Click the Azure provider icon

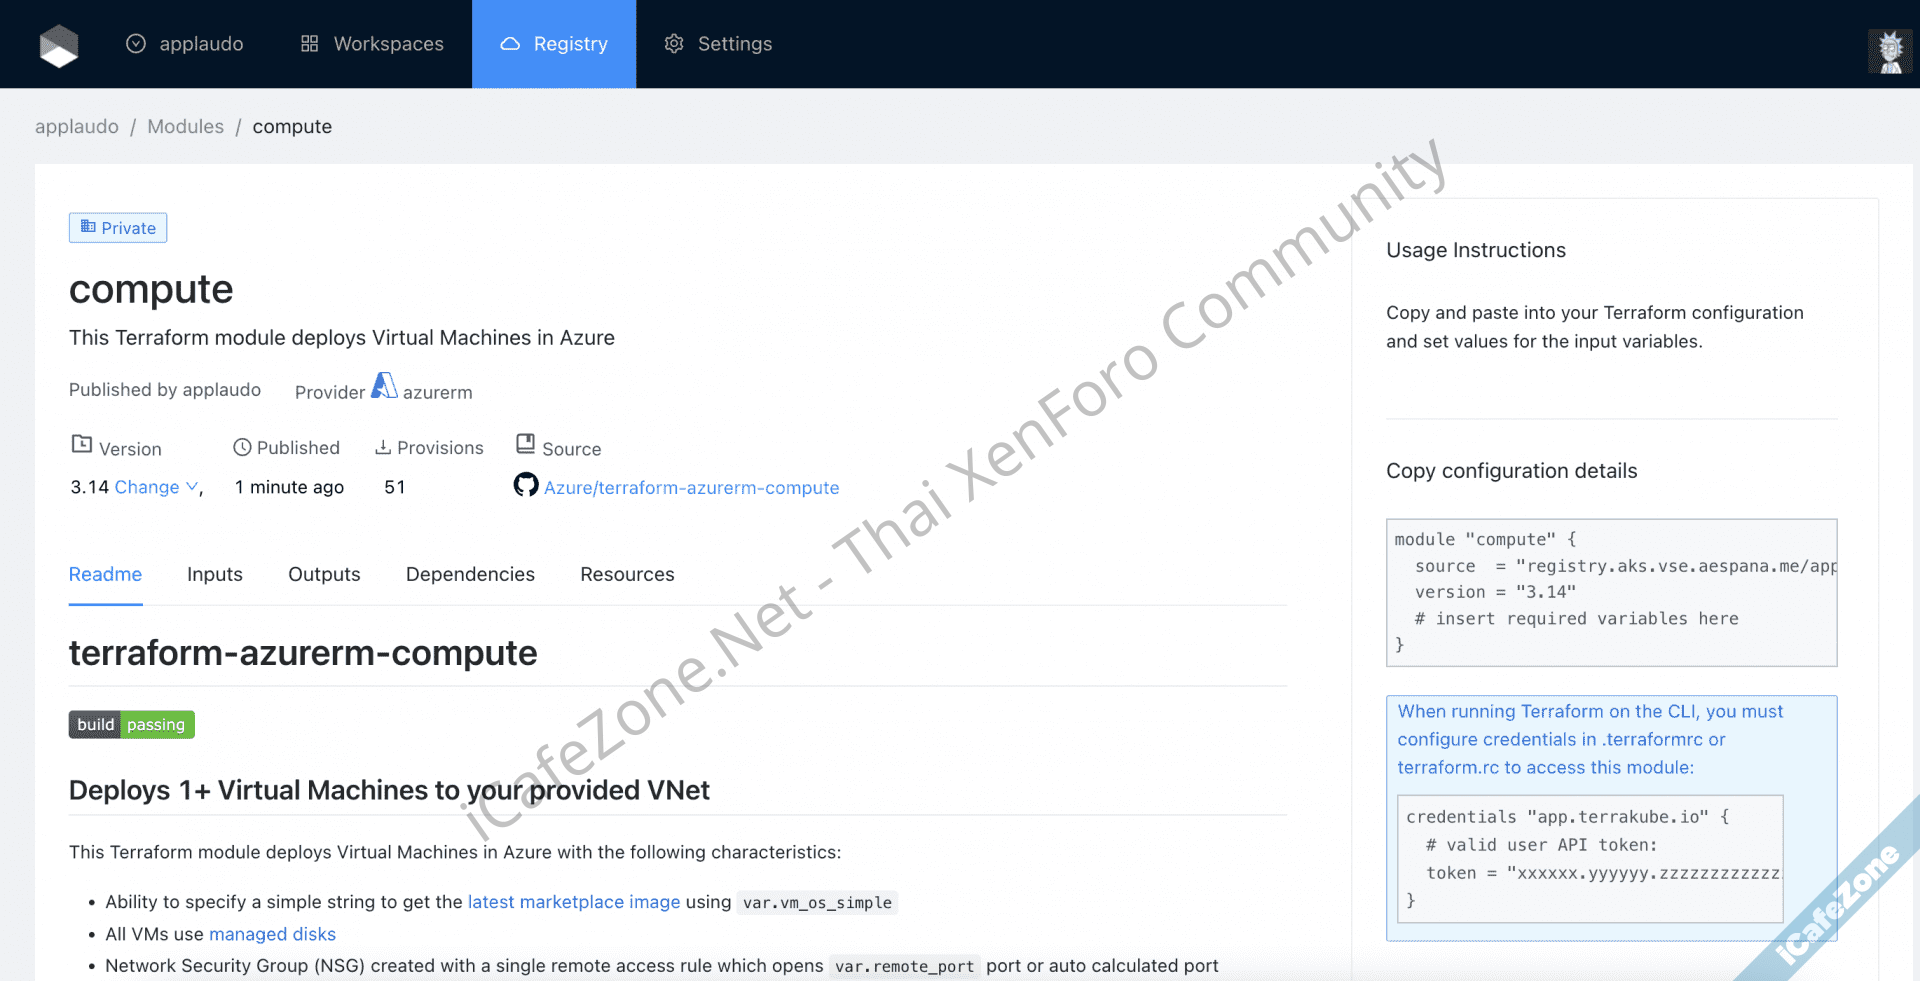(x=384, y=386)
